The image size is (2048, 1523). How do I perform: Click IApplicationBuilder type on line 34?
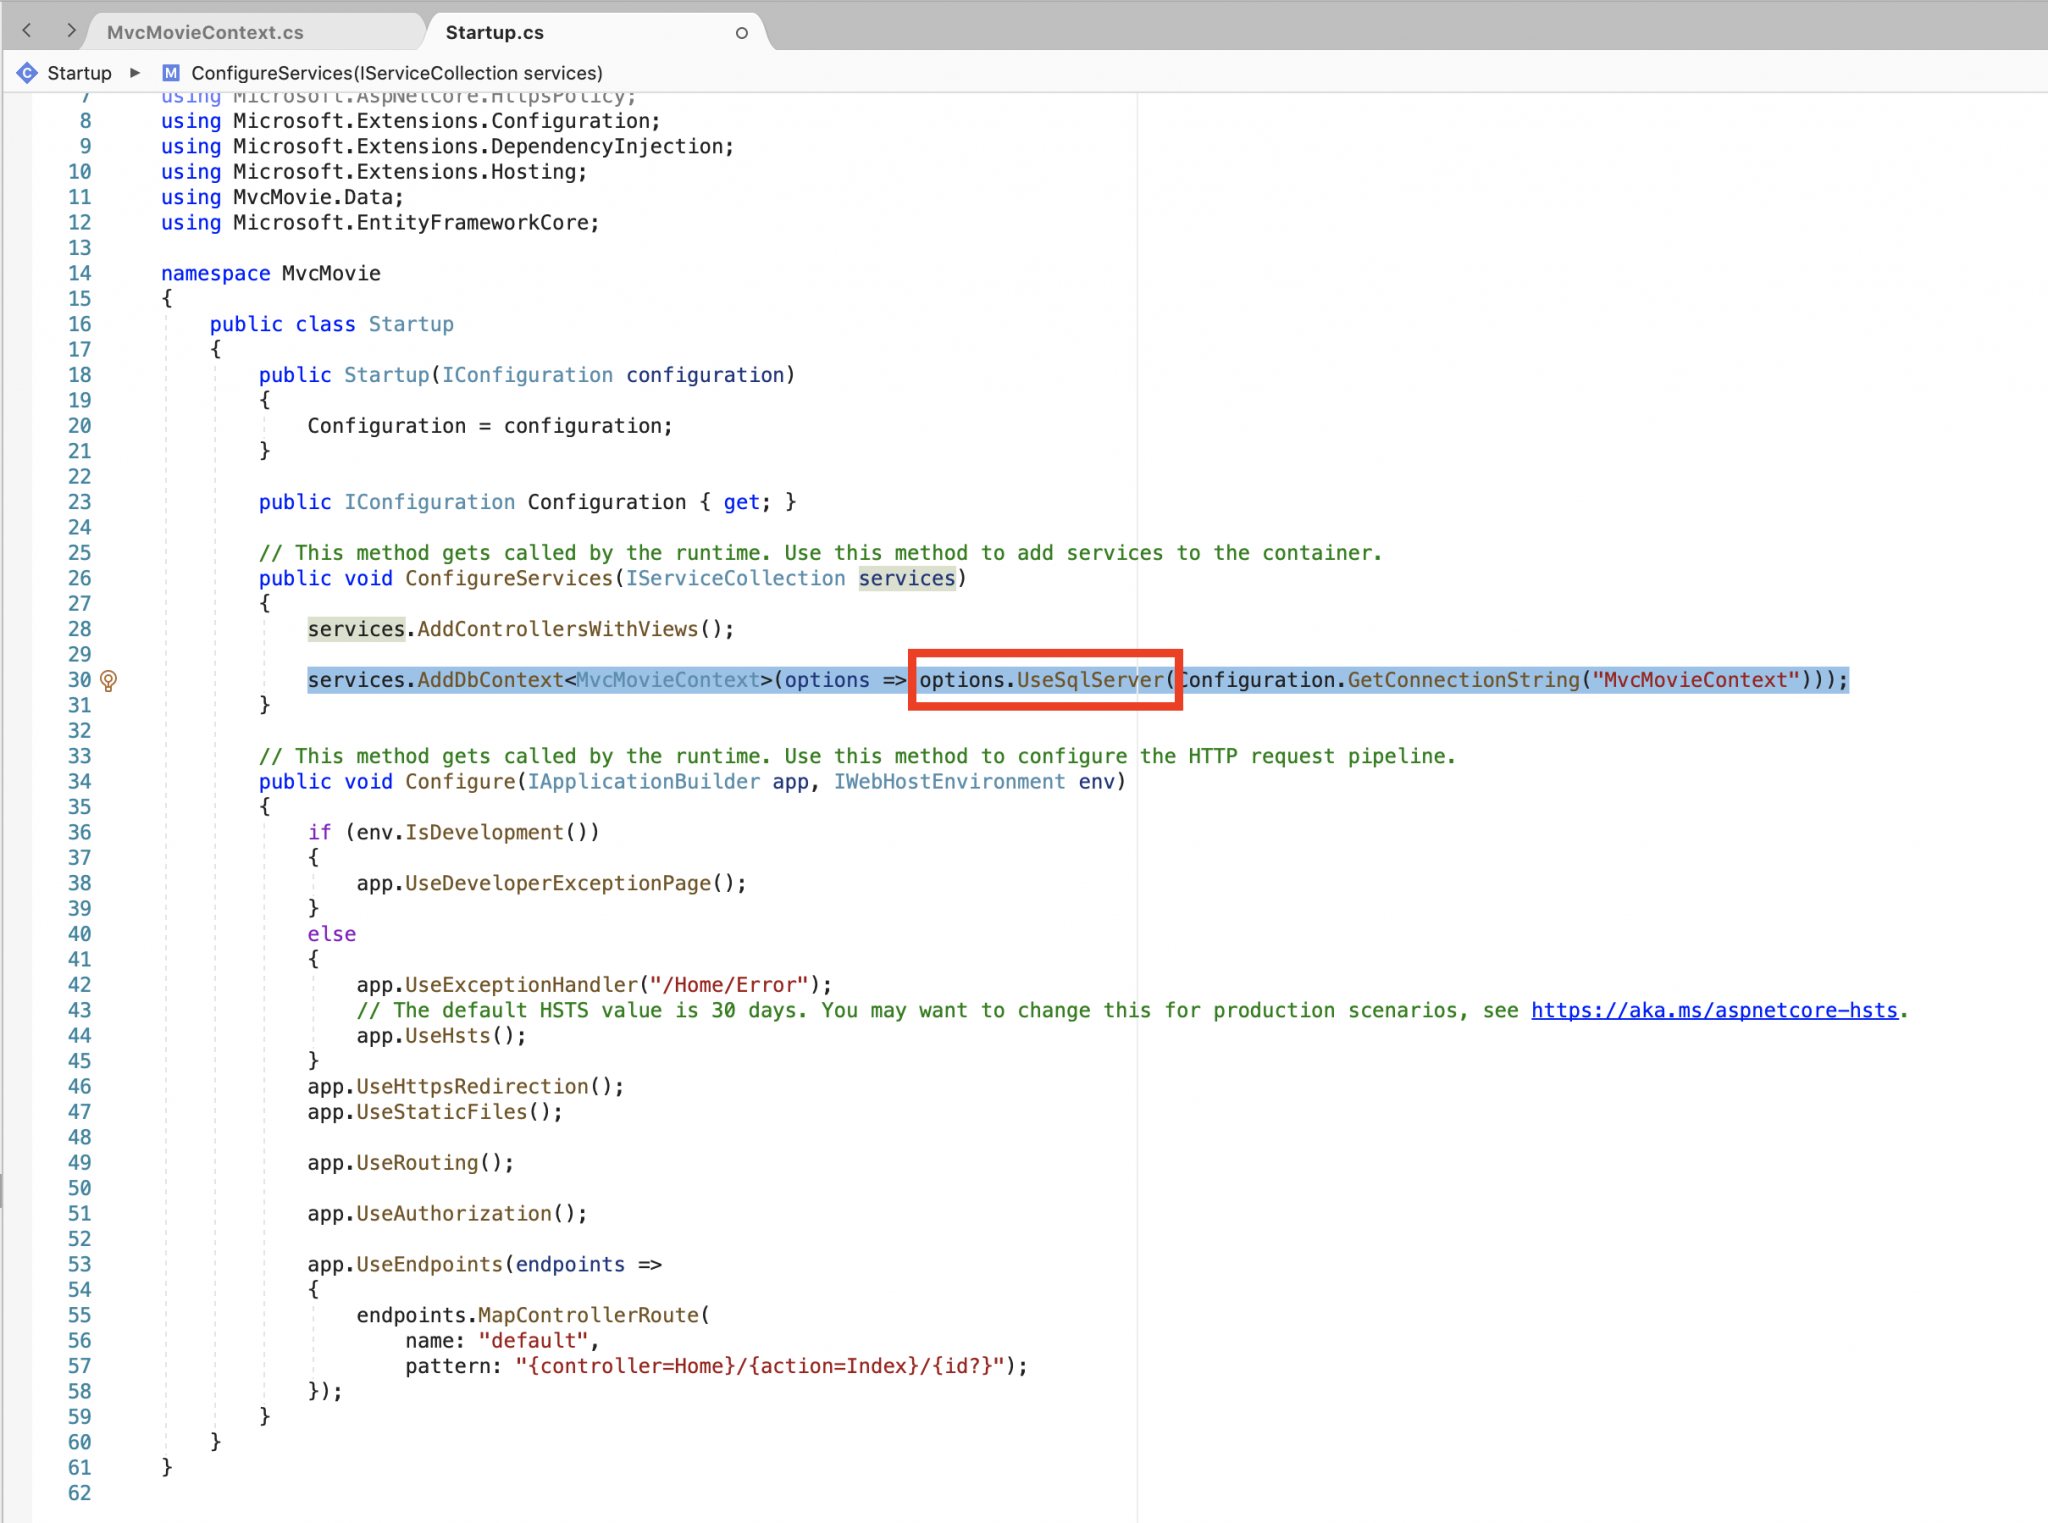pyautogui.click(x=643, y=781)
